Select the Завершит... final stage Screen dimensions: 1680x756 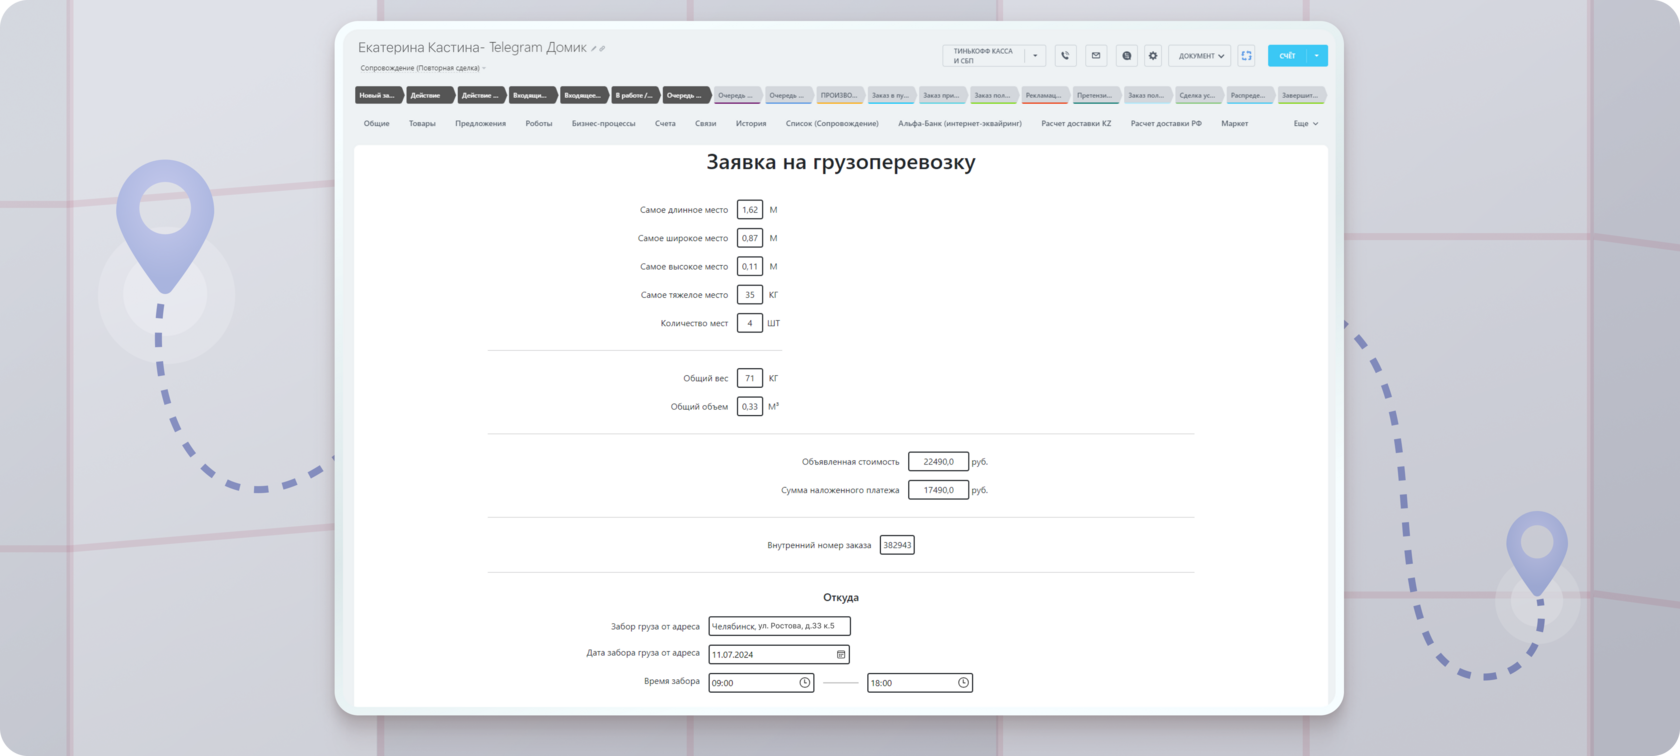click(x=1301, y=95)
